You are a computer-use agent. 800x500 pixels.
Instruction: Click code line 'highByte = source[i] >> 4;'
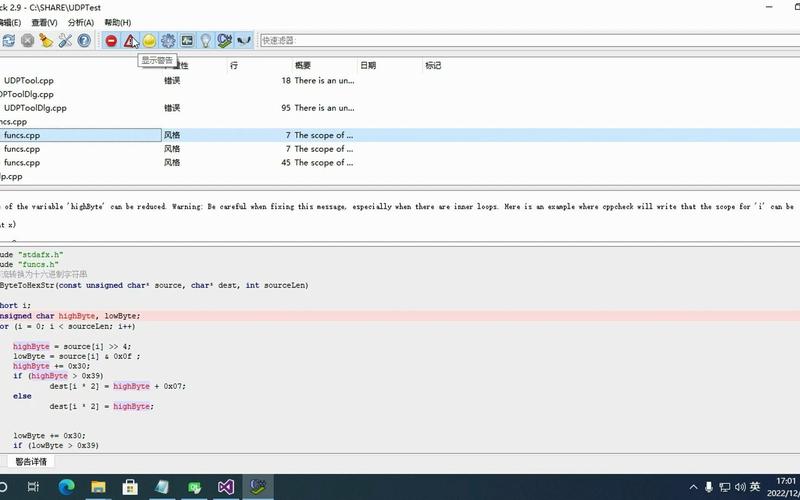click(72, 346)
